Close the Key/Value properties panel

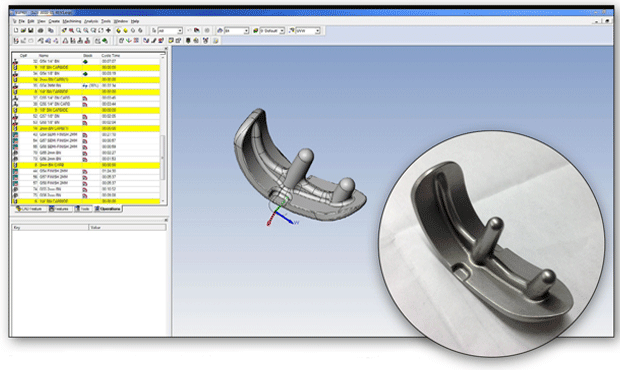point(166,220)
